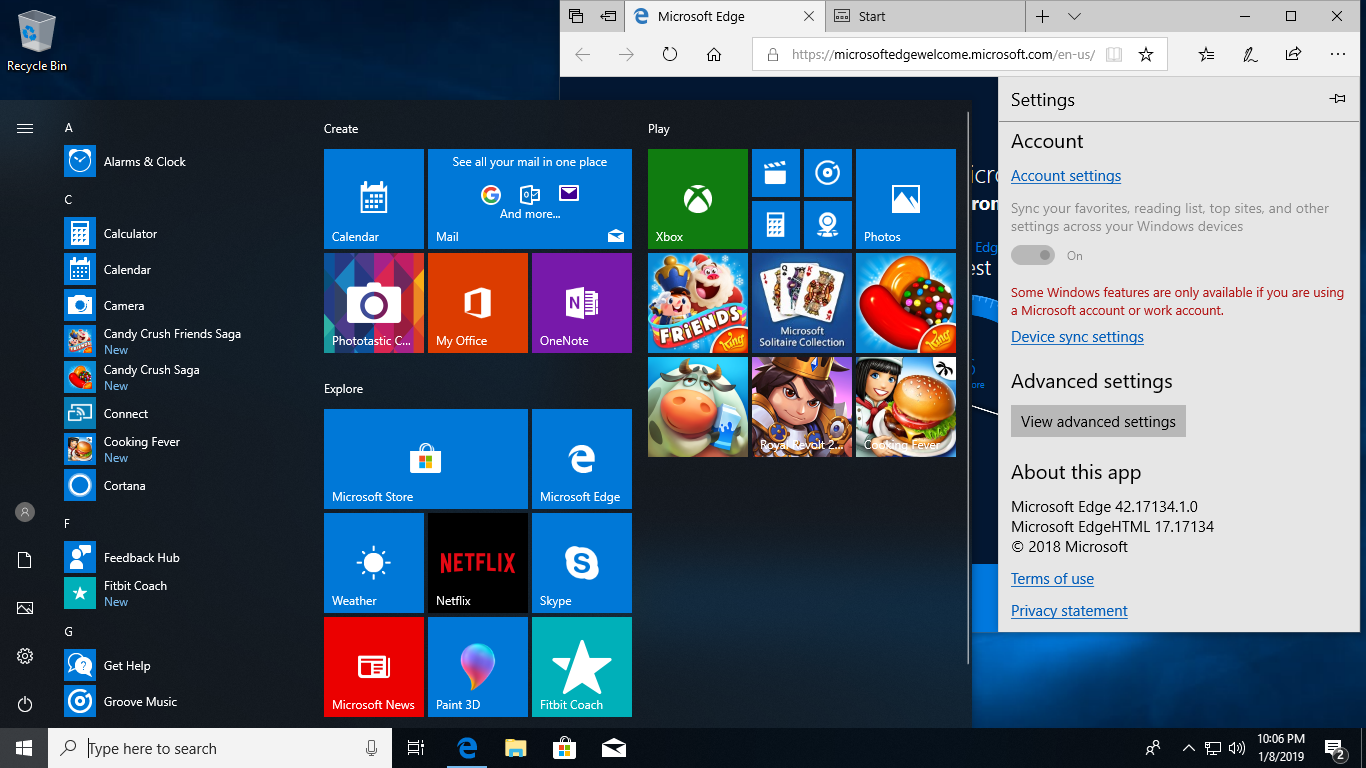Image resolution: width=1366 pixels, height=768 pixels.
Task: Open the My Office tile
Action: 478,303
